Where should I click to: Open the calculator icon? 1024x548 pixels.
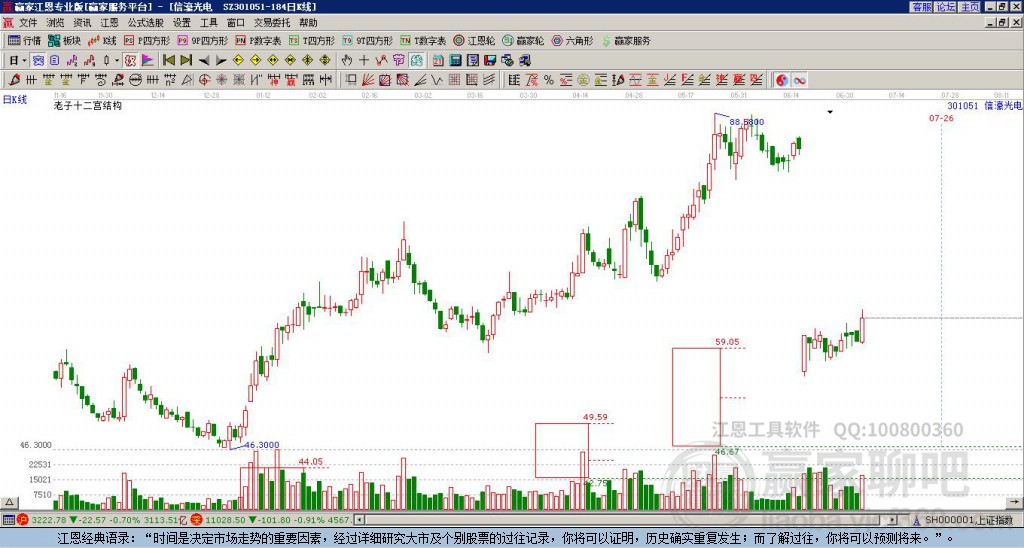click(455, 60)
